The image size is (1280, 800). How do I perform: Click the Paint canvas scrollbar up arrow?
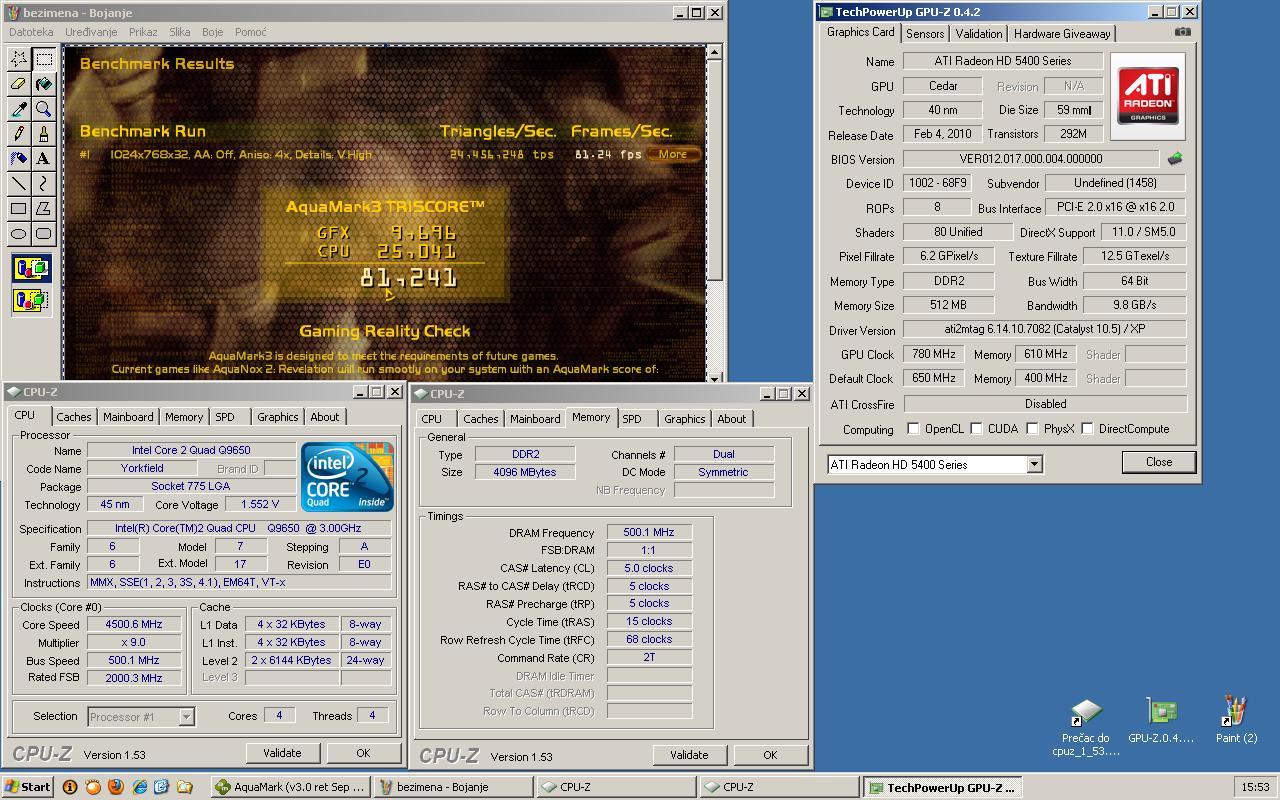coord(714,52)
